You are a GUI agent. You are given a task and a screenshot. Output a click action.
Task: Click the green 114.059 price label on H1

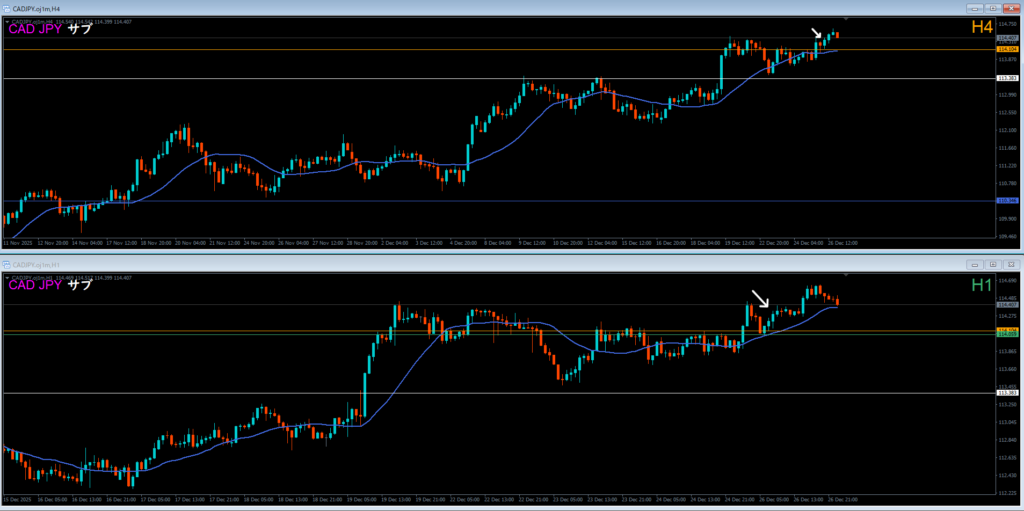[1006, 335]
